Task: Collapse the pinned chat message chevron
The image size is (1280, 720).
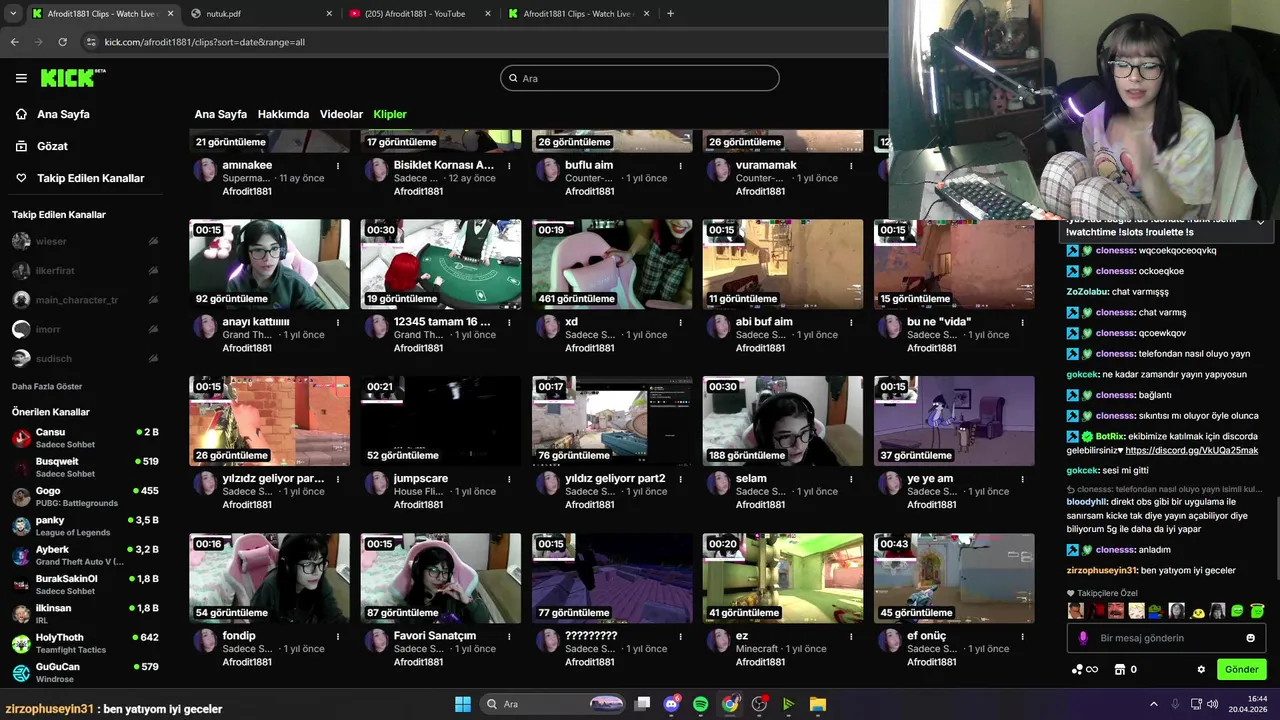Action: [1260, 221]
